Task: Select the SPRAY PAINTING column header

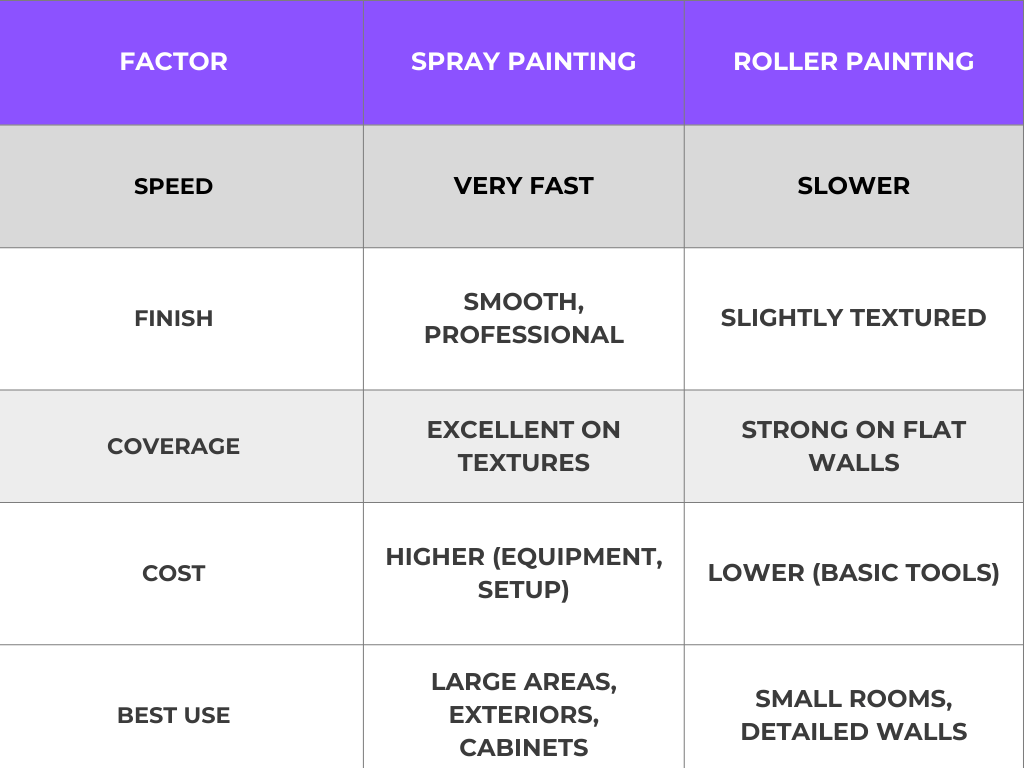Action: (523, 62)
